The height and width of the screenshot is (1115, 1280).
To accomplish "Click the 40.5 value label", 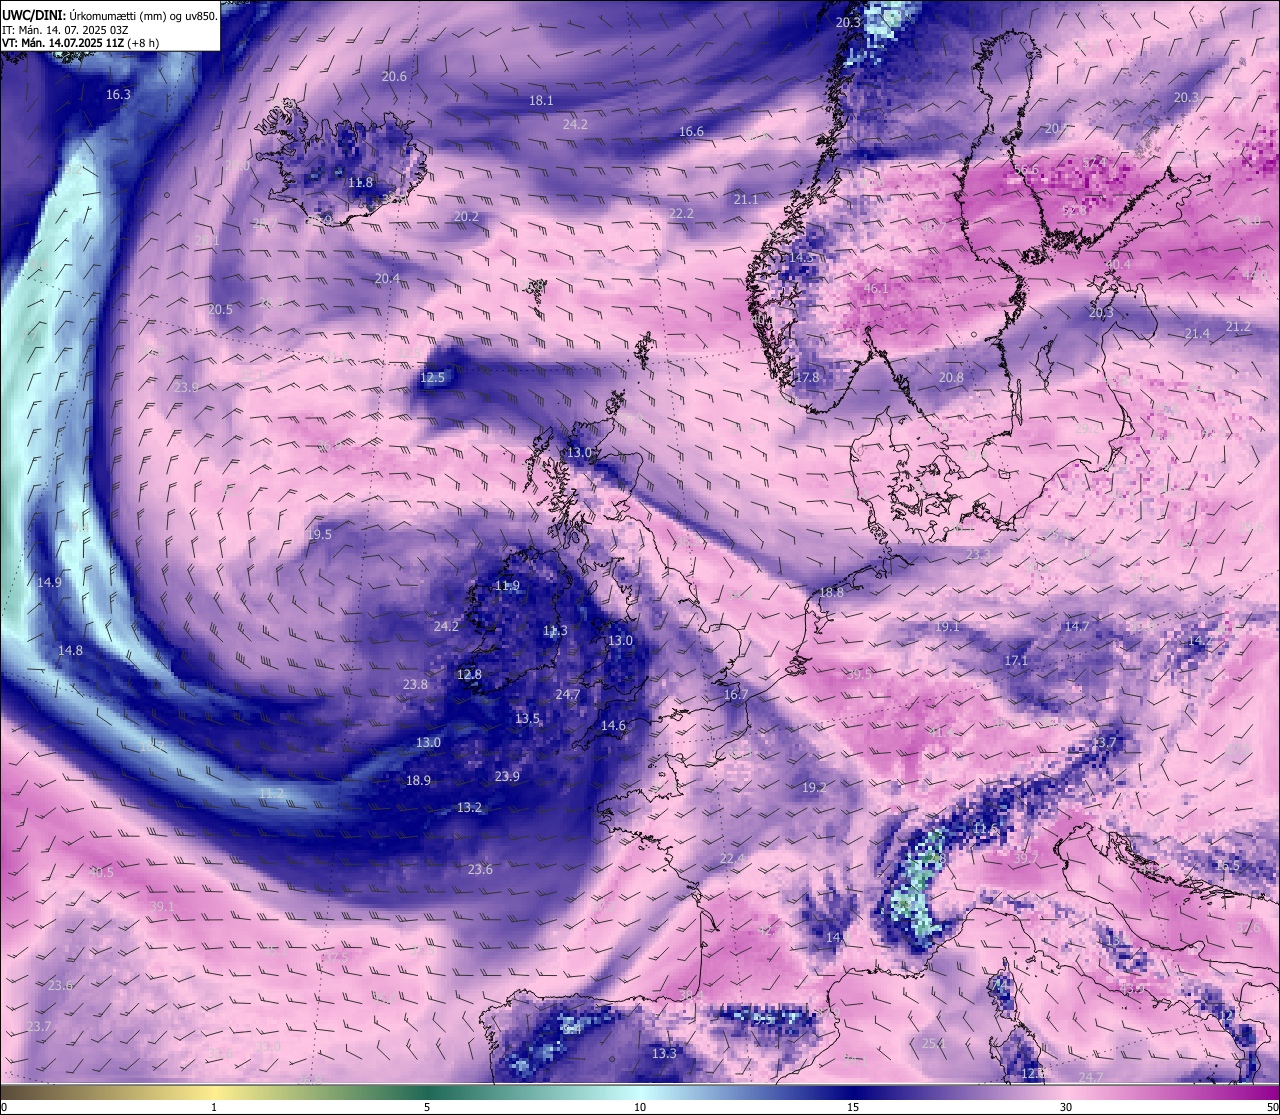I will click(x=101, y=872).
